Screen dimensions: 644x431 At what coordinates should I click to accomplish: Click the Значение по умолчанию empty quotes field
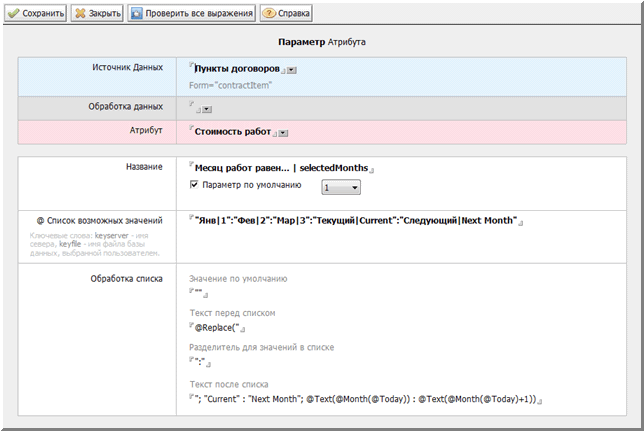[x=198, y=292]
